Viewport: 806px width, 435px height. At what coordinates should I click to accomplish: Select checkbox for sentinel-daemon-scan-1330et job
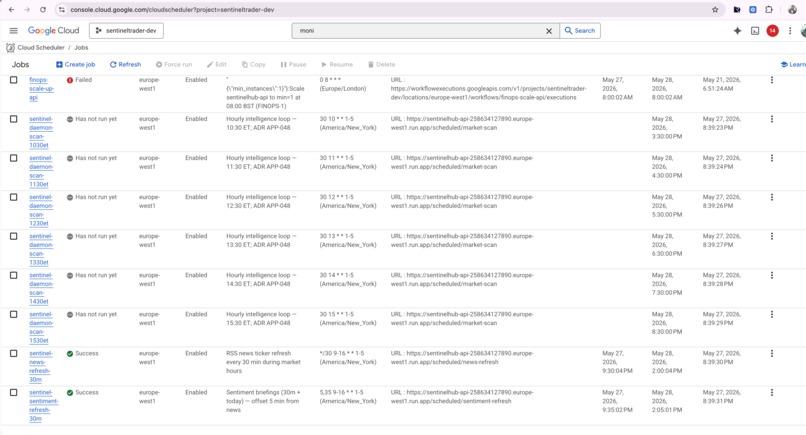[x=13, y=236]
